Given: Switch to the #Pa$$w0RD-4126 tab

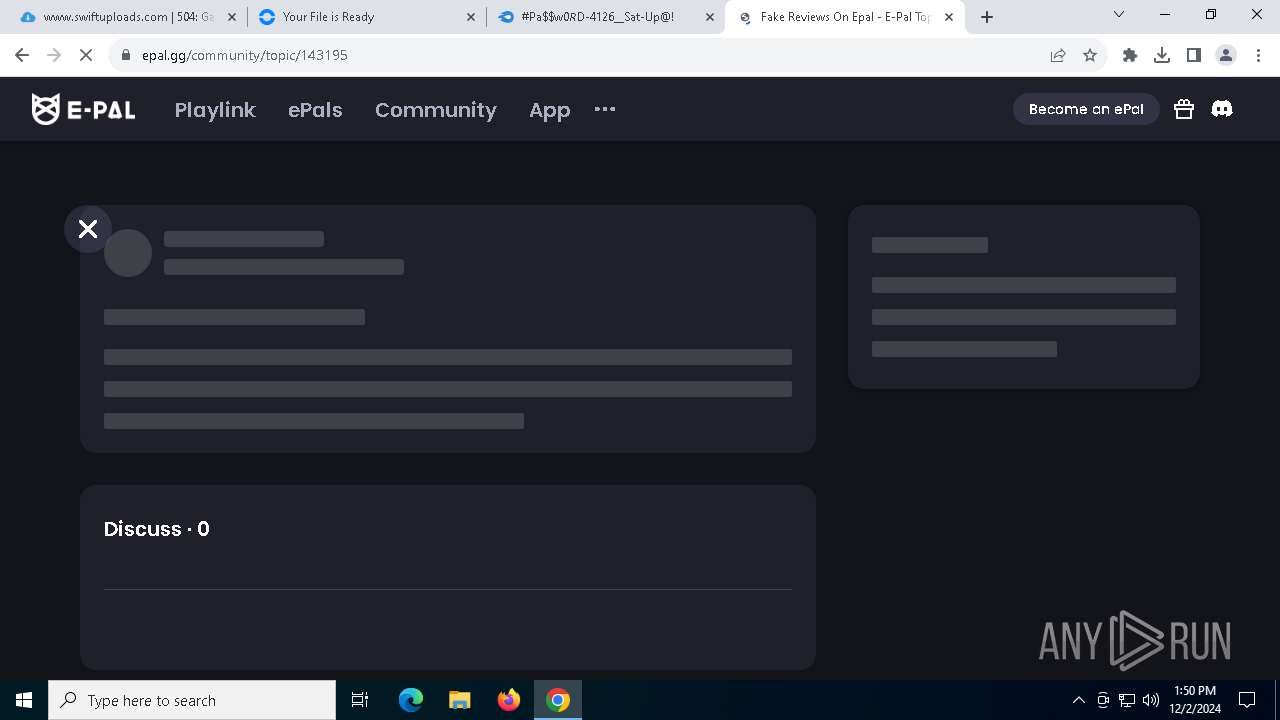Looking at the screenshot, I should click(x=606, y=17).
